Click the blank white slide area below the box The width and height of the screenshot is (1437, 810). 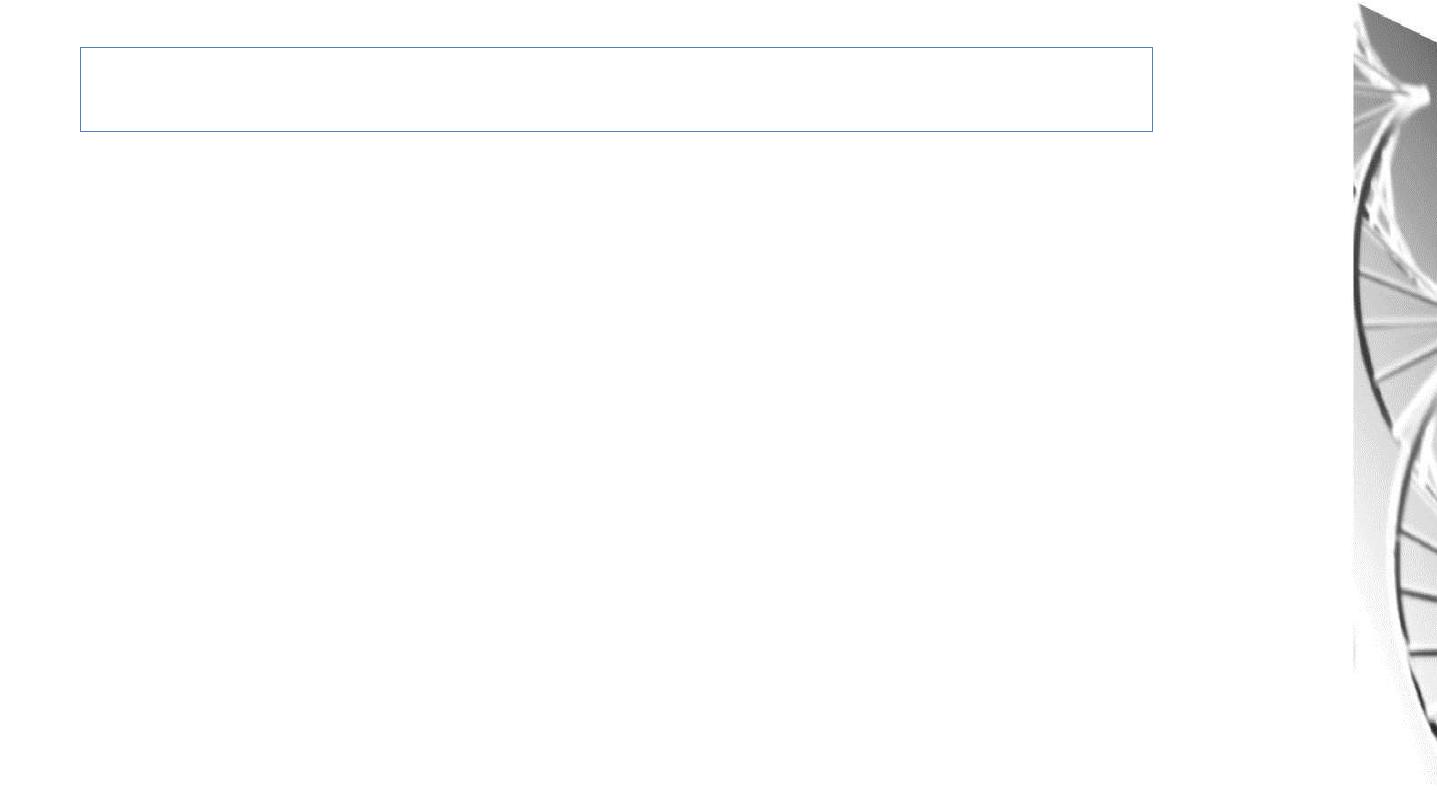pos(616,460)
